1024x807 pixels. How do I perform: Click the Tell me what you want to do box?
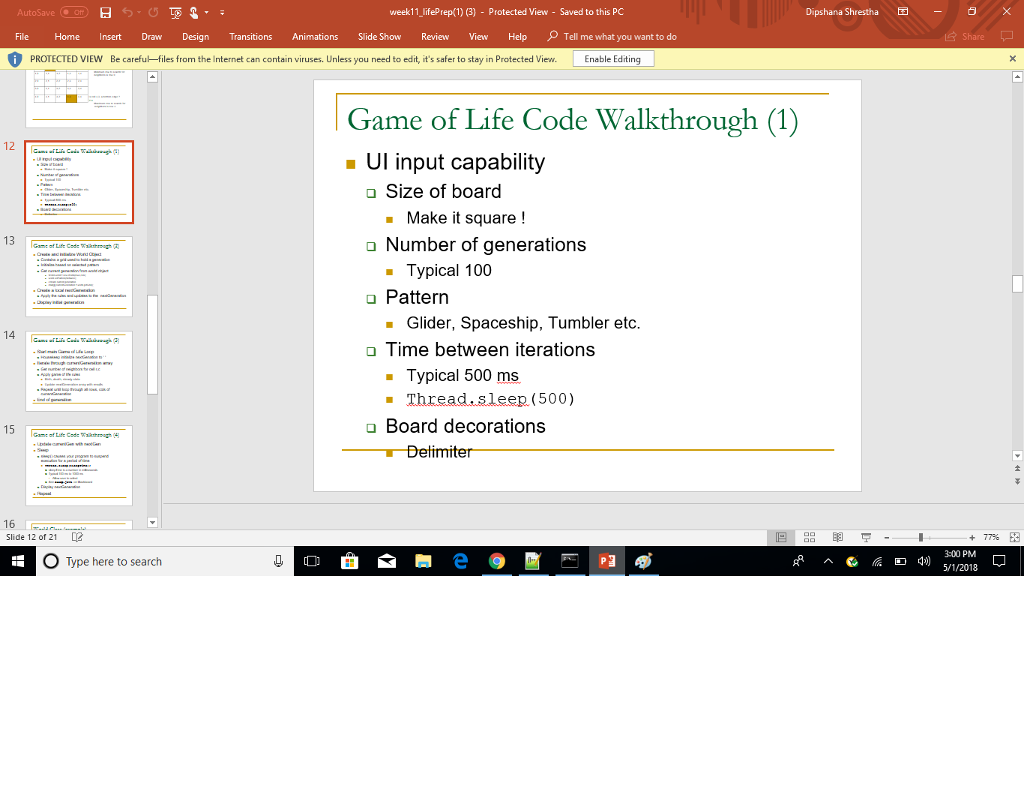tap(612, 37)
